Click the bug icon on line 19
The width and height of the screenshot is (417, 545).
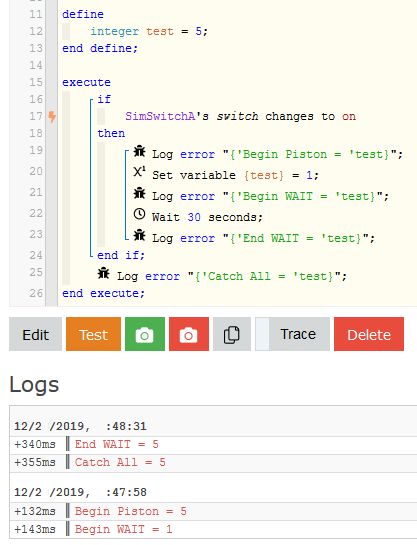(x=140, y=152)
